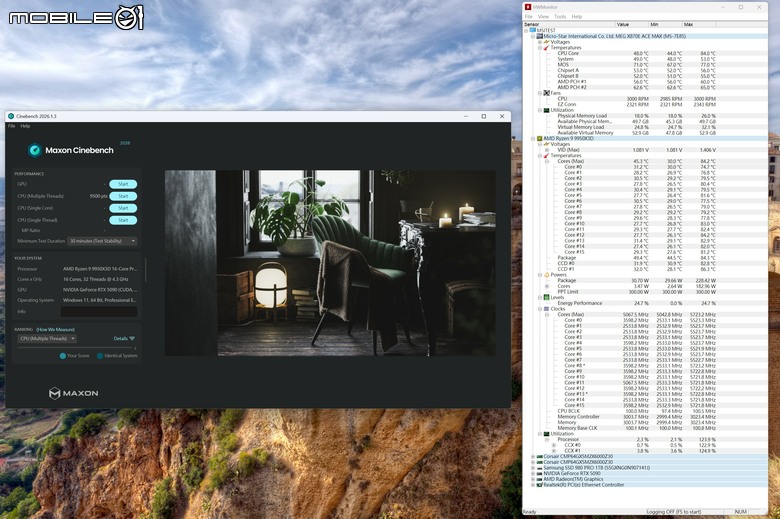
Task: Select the Samsung SSD 980 PRO drive icon
Action: tap(539, 468)
